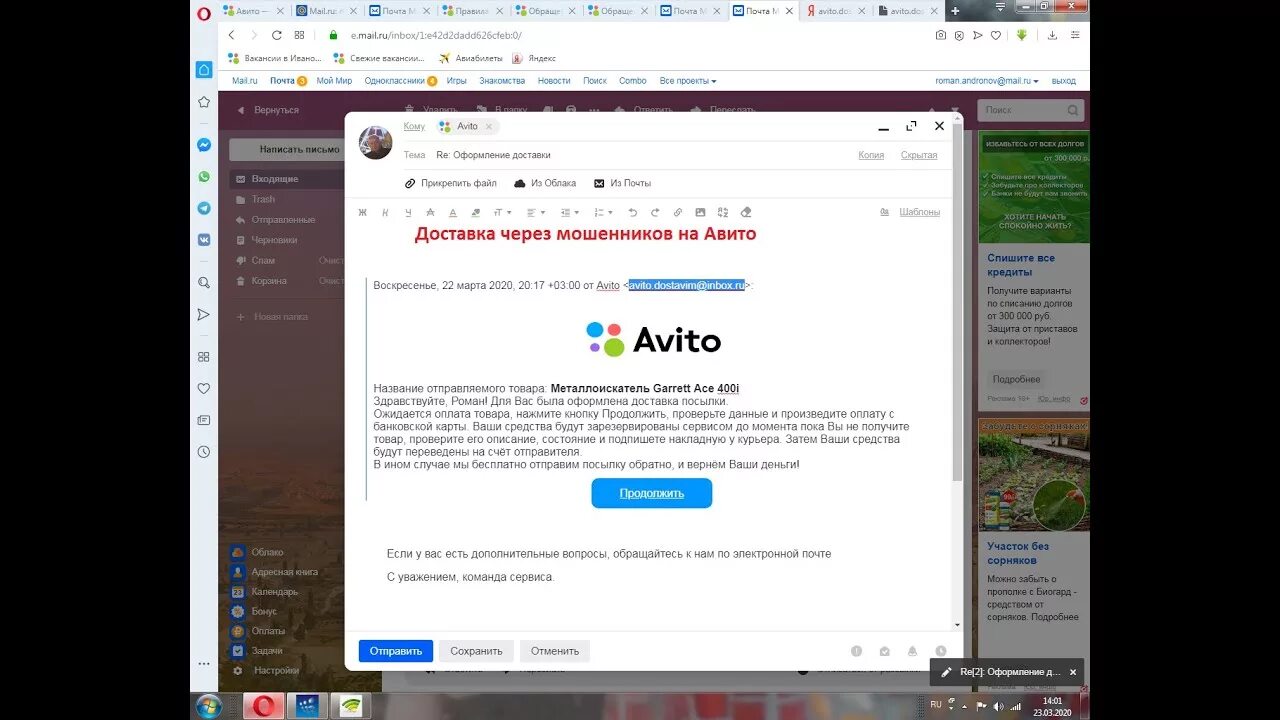Toggle the important message flag icon

[856, 651]
